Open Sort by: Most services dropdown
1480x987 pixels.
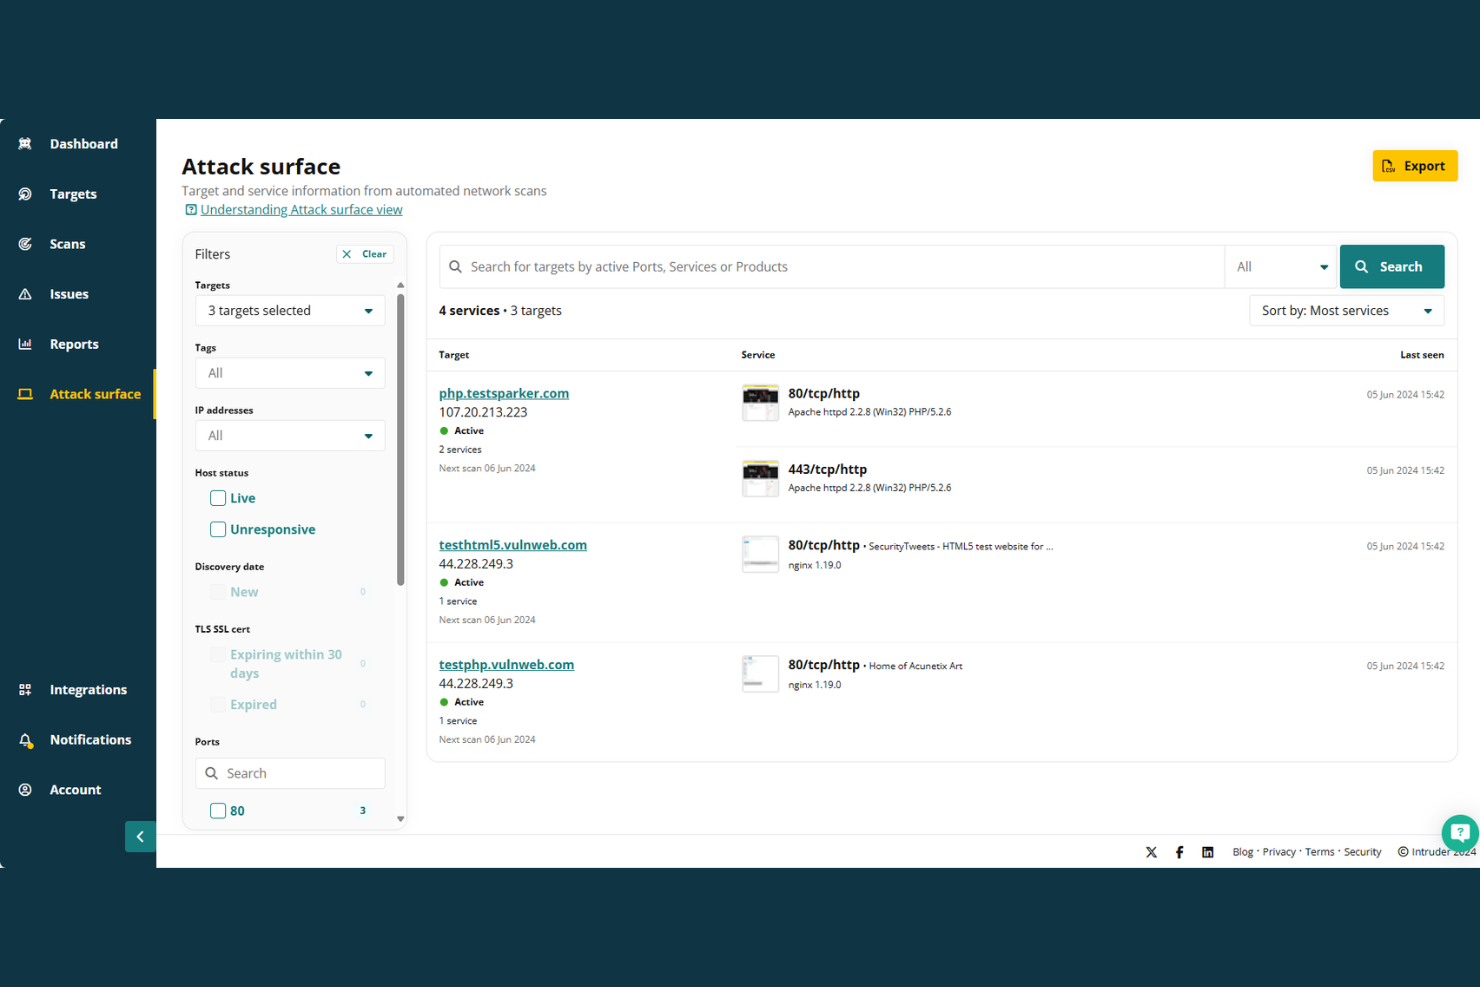tap(1346, 311)
